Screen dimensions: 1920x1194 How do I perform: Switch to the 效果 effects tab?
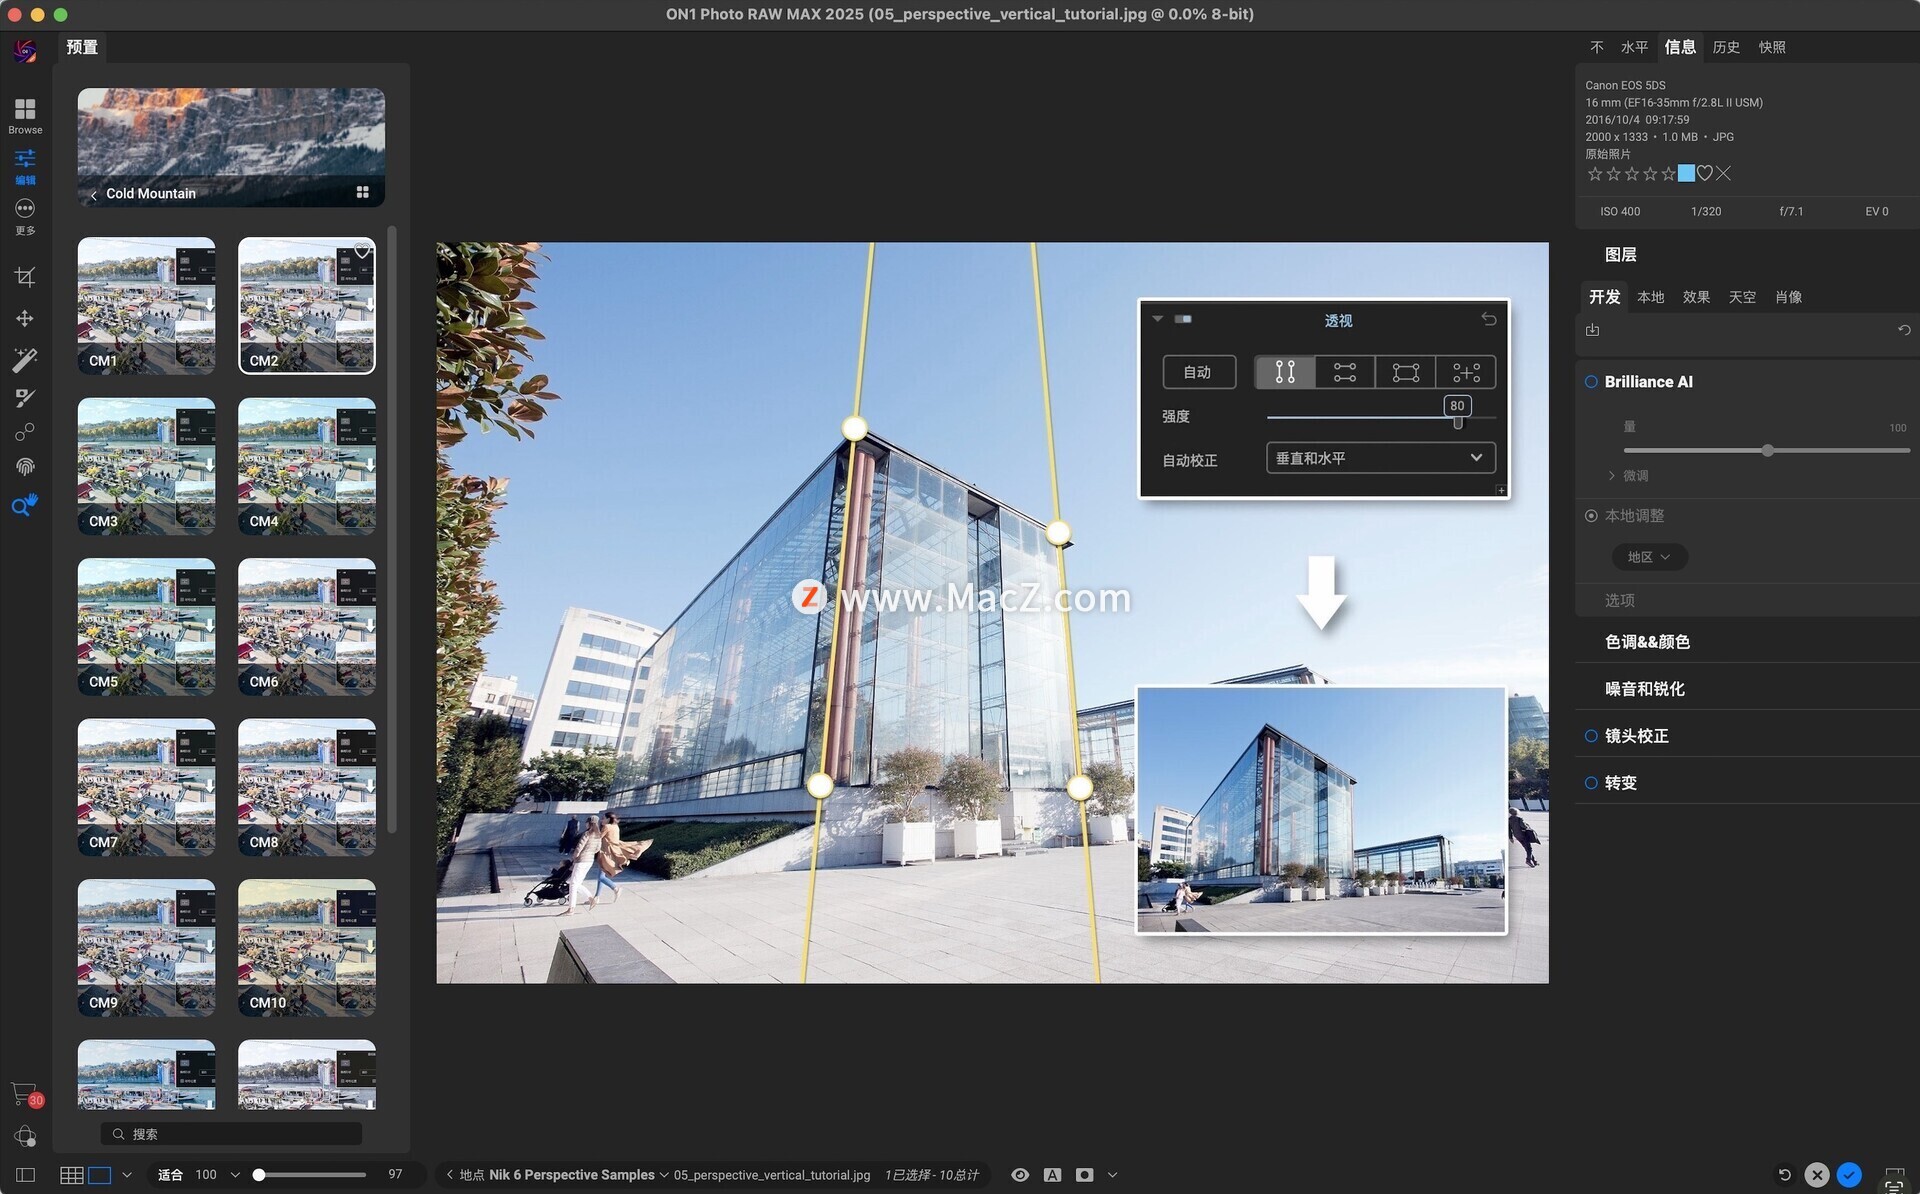1695,297
